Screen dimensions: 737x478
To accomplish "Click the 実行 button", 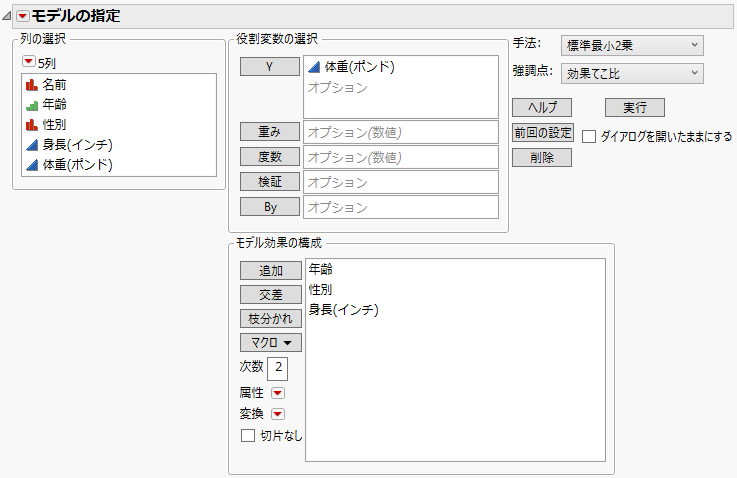I will coord(635,108).
